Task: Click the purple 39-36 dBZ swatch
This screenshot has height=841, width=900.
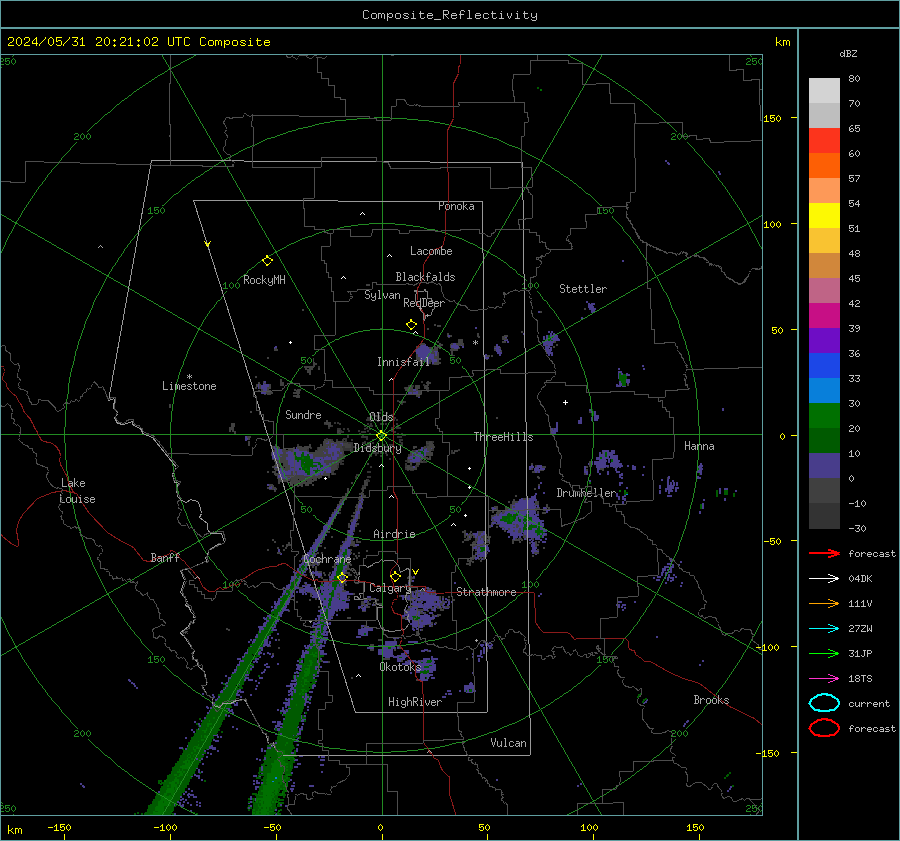Action: (824, 341)
